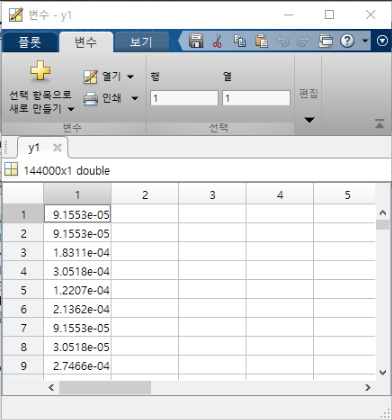The image size is (392, 420).
Task: Click the 열기 open variable button
Action: click(102, 77)
